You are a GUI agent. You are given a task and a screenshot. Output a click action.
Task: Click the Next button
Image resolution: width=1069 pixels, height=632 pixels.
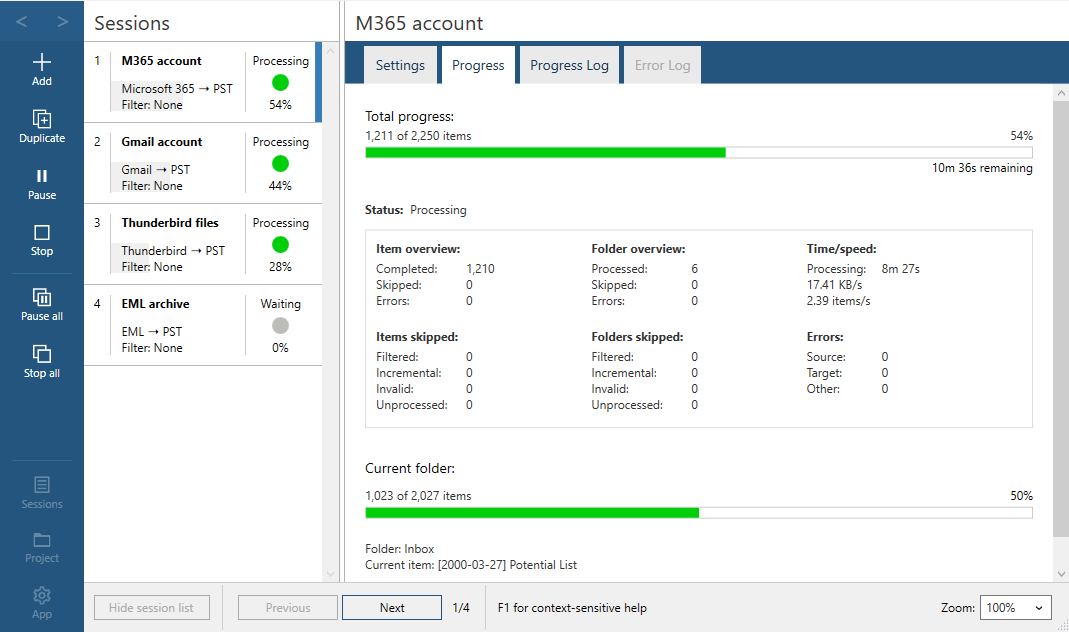point(392,608)
